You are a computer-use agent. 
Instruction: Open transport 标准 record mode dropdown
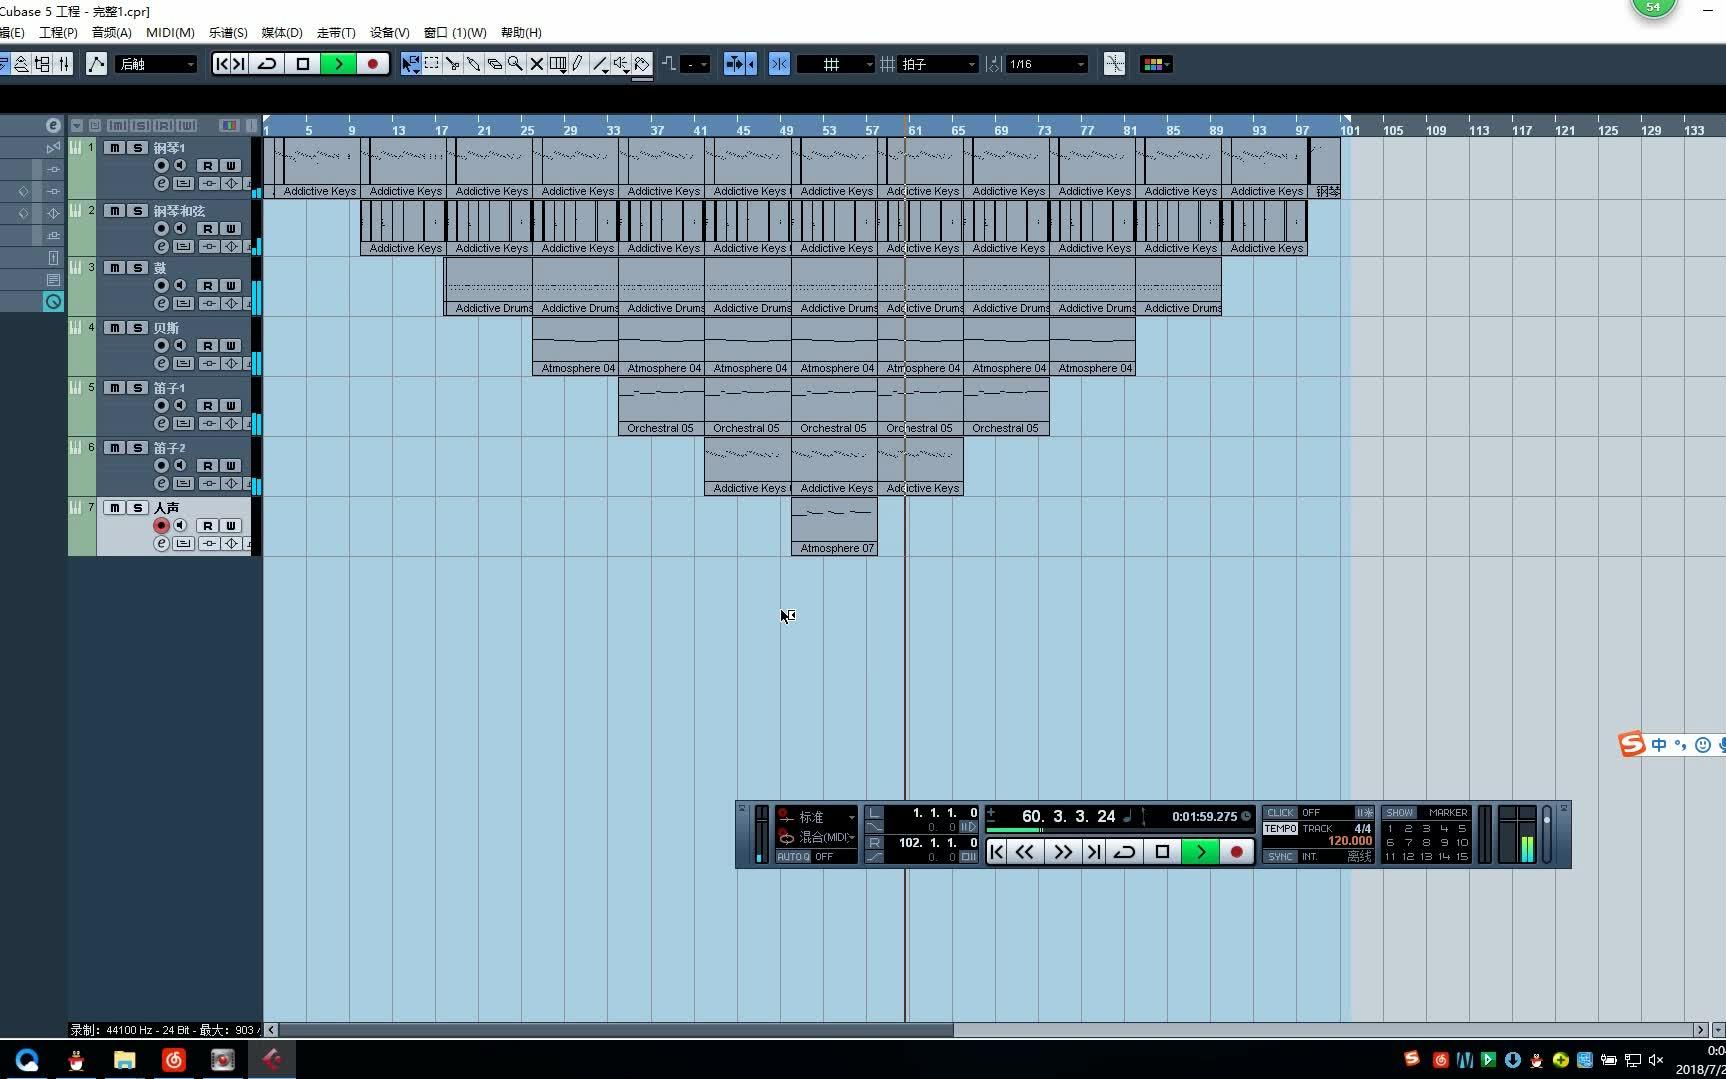(816, 817)
